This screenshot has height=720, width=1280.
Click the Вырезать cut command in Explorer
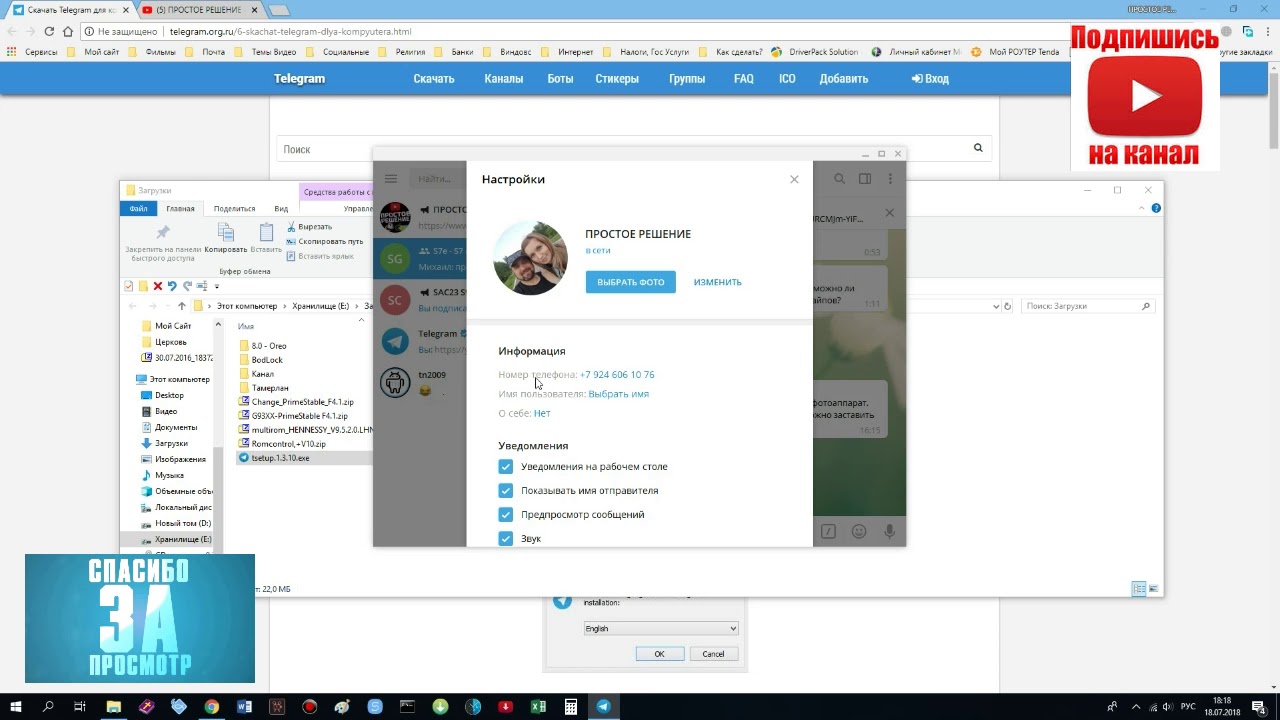(309, 227)
